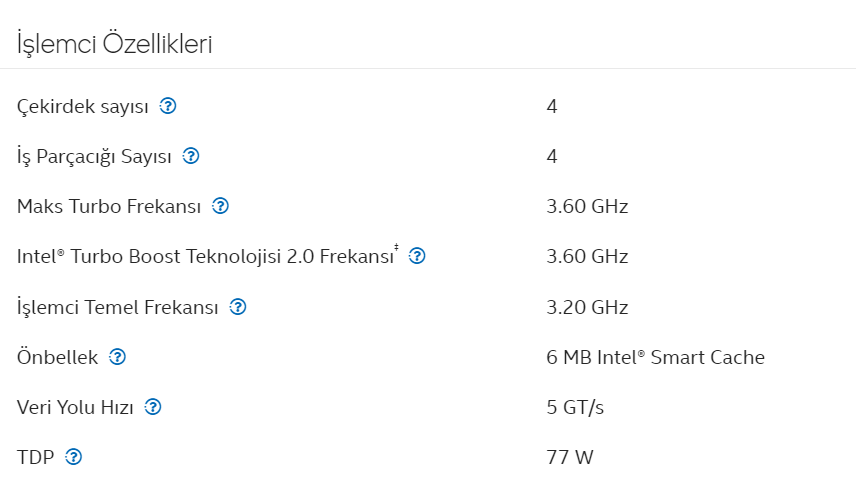Click the 5 GT/s value text

click(575, 407)
